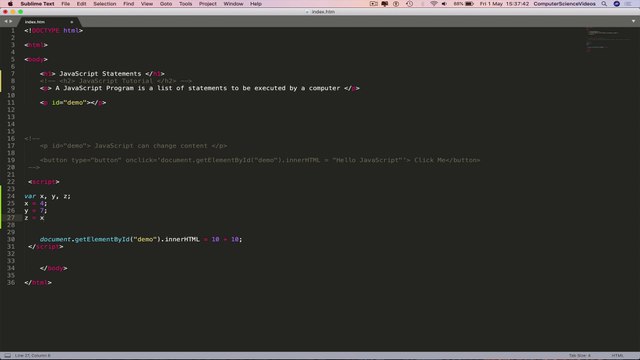Click Line 27, Column status text

coord(32,356)
